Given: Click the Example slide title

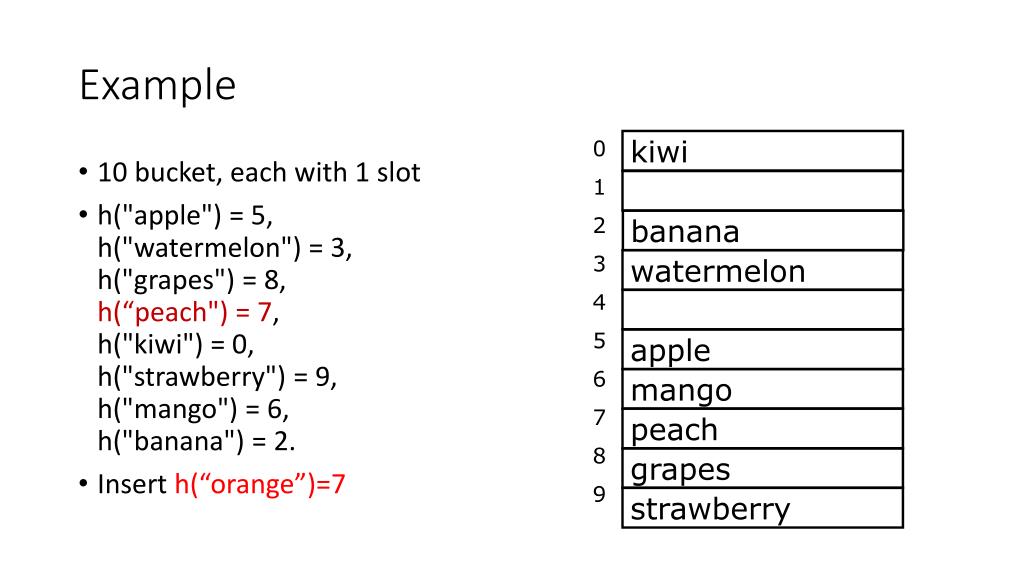Looking at the screenshot, I should click(157, 86).
